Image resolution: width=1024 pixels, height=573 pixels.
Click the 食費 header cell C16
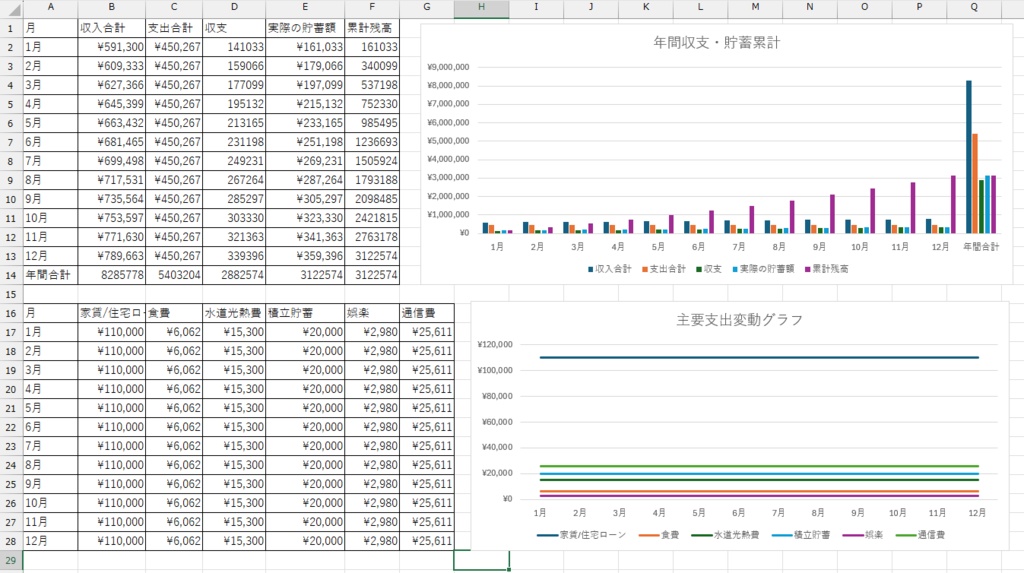pyautogui.click(x=174, y=313)
